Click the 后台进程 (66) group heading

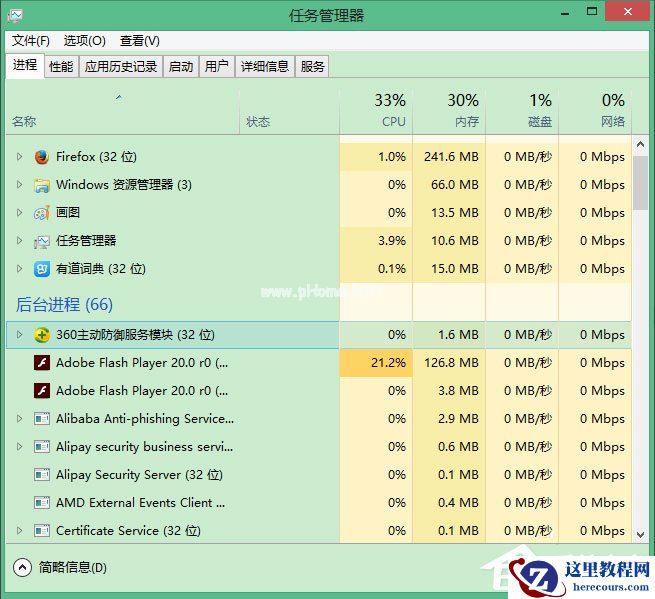(x=64, y=305)
